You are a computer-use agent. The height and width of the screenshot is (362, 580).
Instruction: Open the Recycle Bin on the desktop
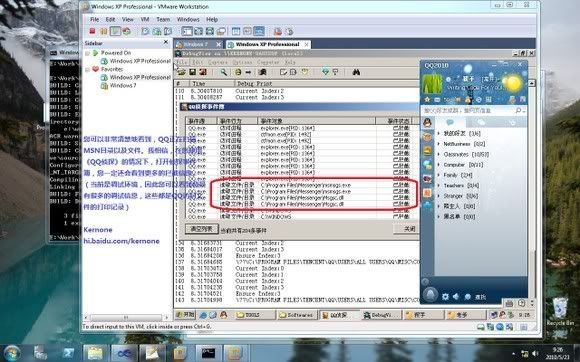tap(560, 312)
